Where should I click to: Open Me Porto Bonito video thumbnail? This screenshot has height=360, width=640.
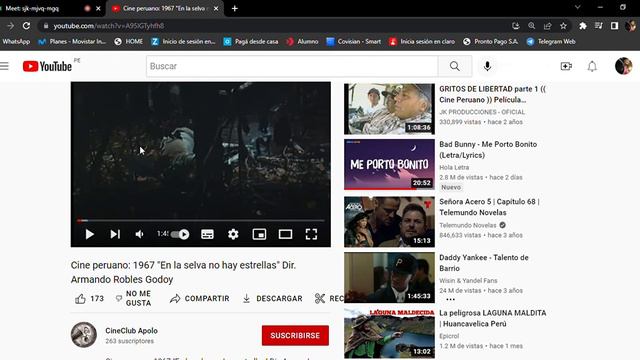(389, 164)
